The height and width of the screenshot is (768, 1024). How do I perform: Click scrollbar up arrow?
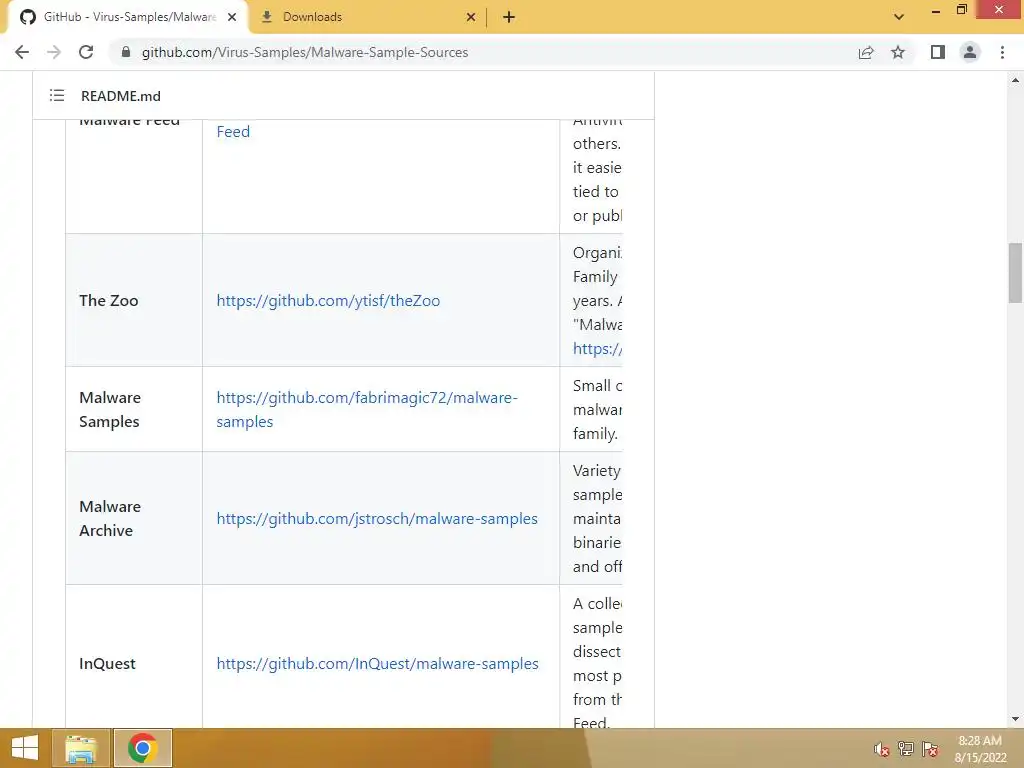coord(1015,80)
